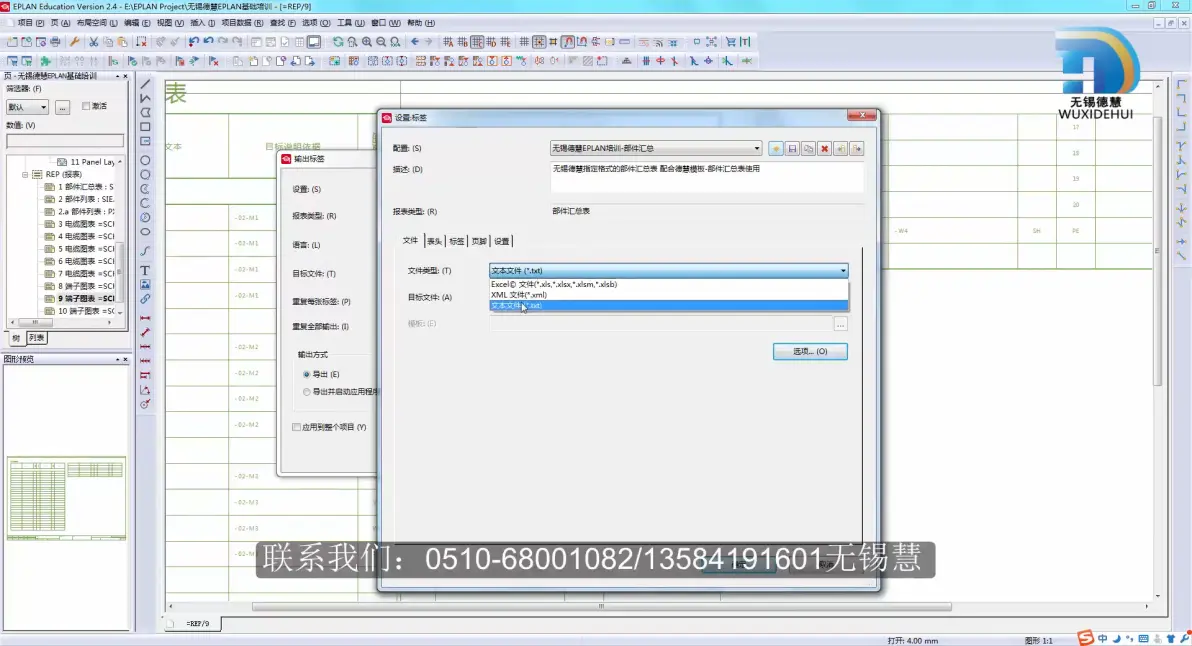This screenshot has height=646, width=1192.
Task: Select the Insert image tool
Action: (145, 284)
